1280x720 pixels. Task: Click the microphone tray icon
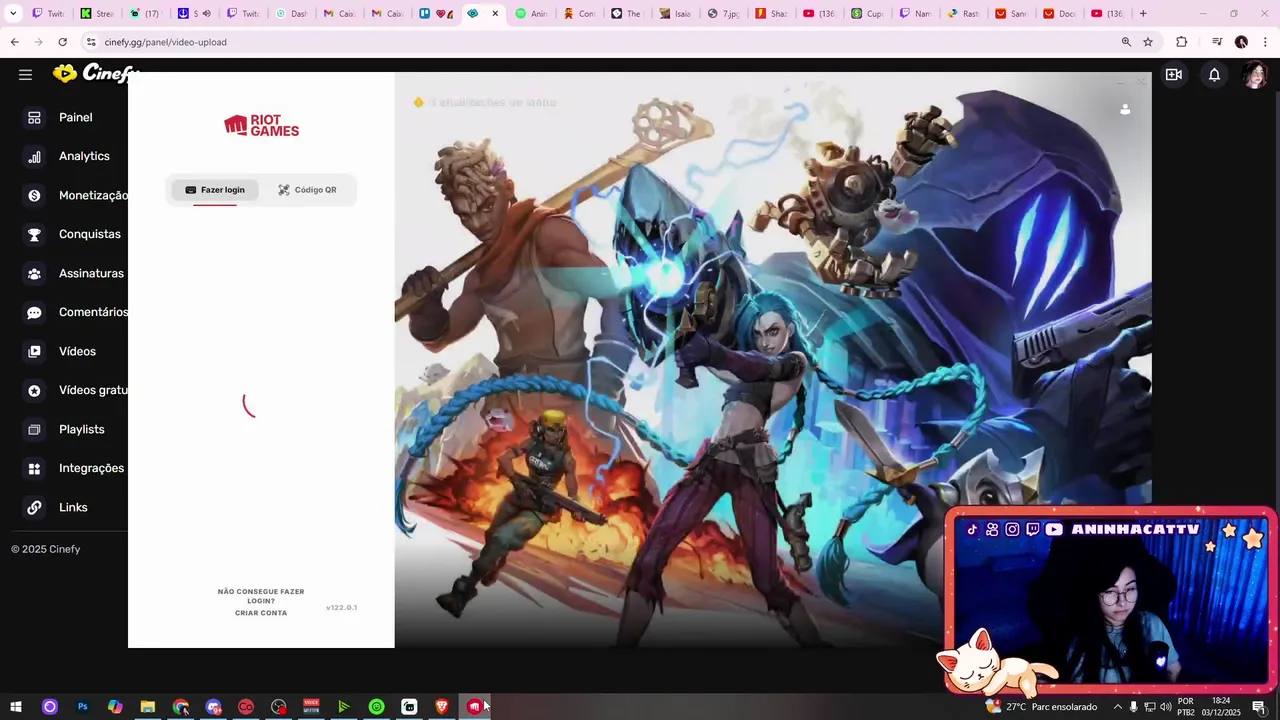(x=1134, y=707)
